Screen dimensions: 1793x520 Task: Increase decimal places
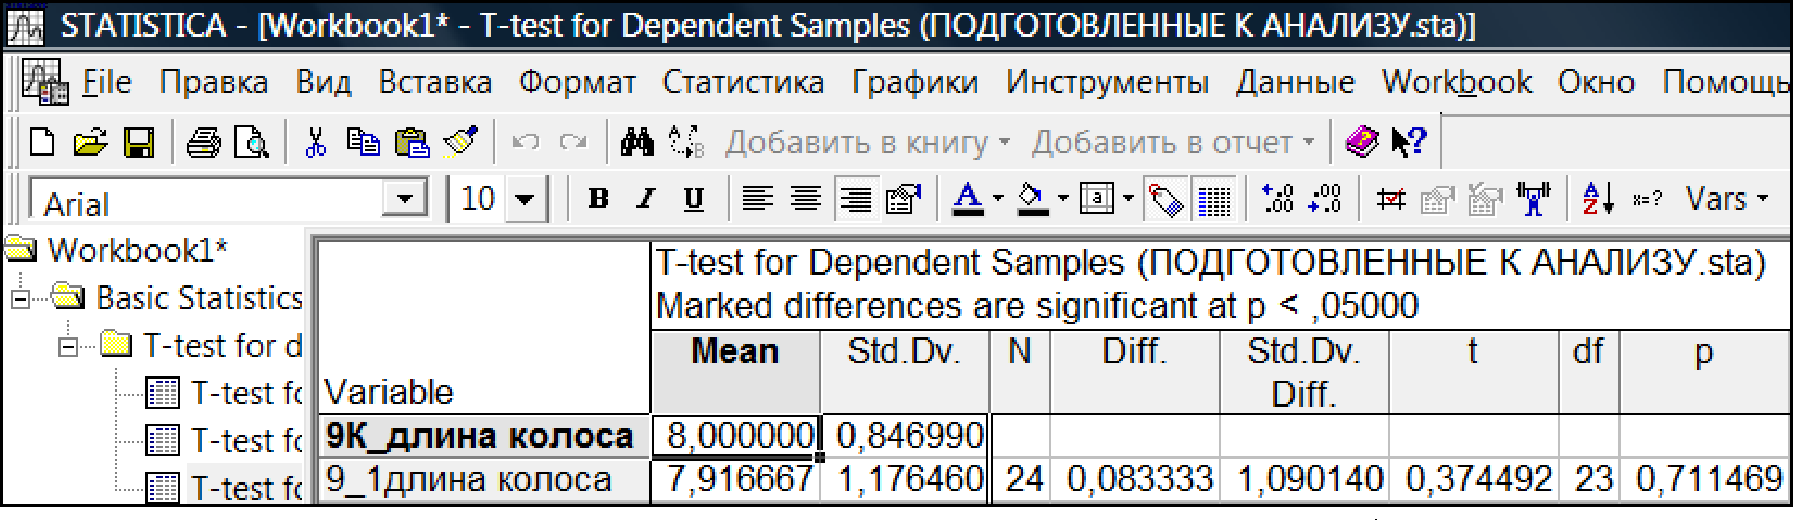(x=1277, y=199)
